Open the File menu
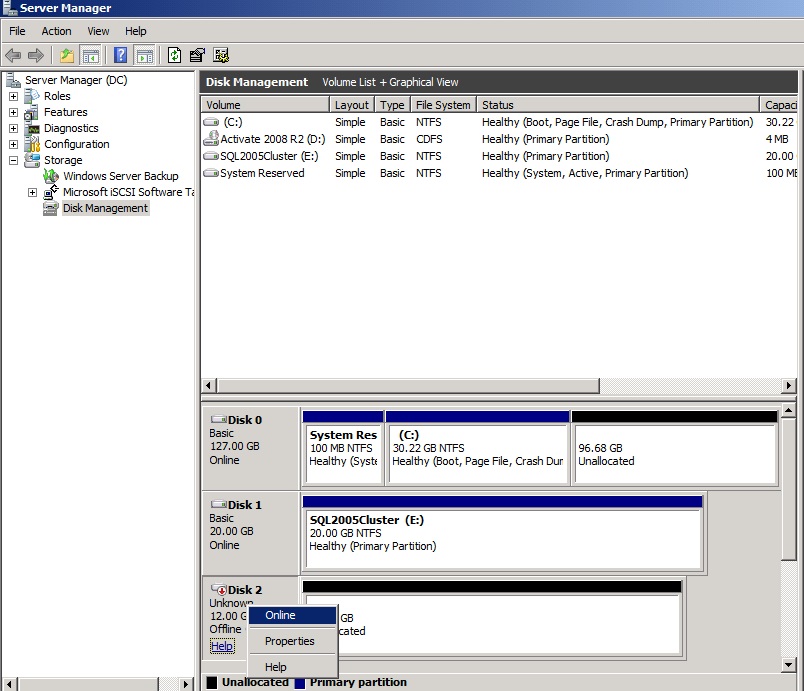Screen dimensions: 804x691 pyautogui.click(x=17, y=31)
